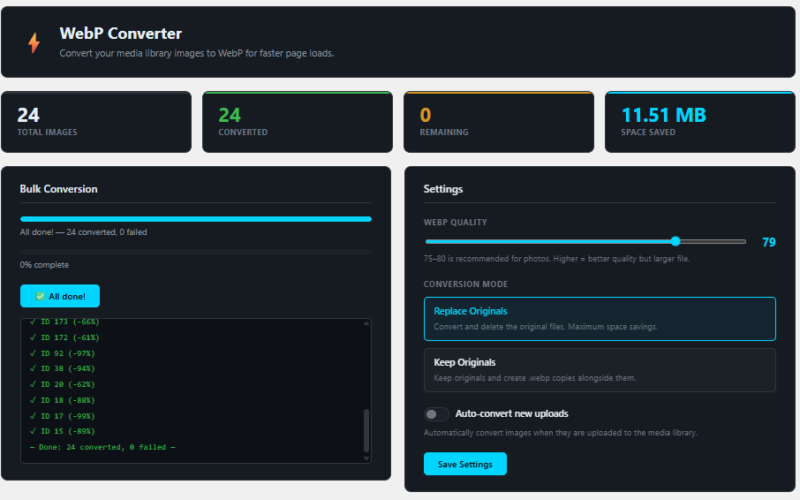
Task: Click the 75–80 recommended quality hint text
Action: [x=556, y=259]
